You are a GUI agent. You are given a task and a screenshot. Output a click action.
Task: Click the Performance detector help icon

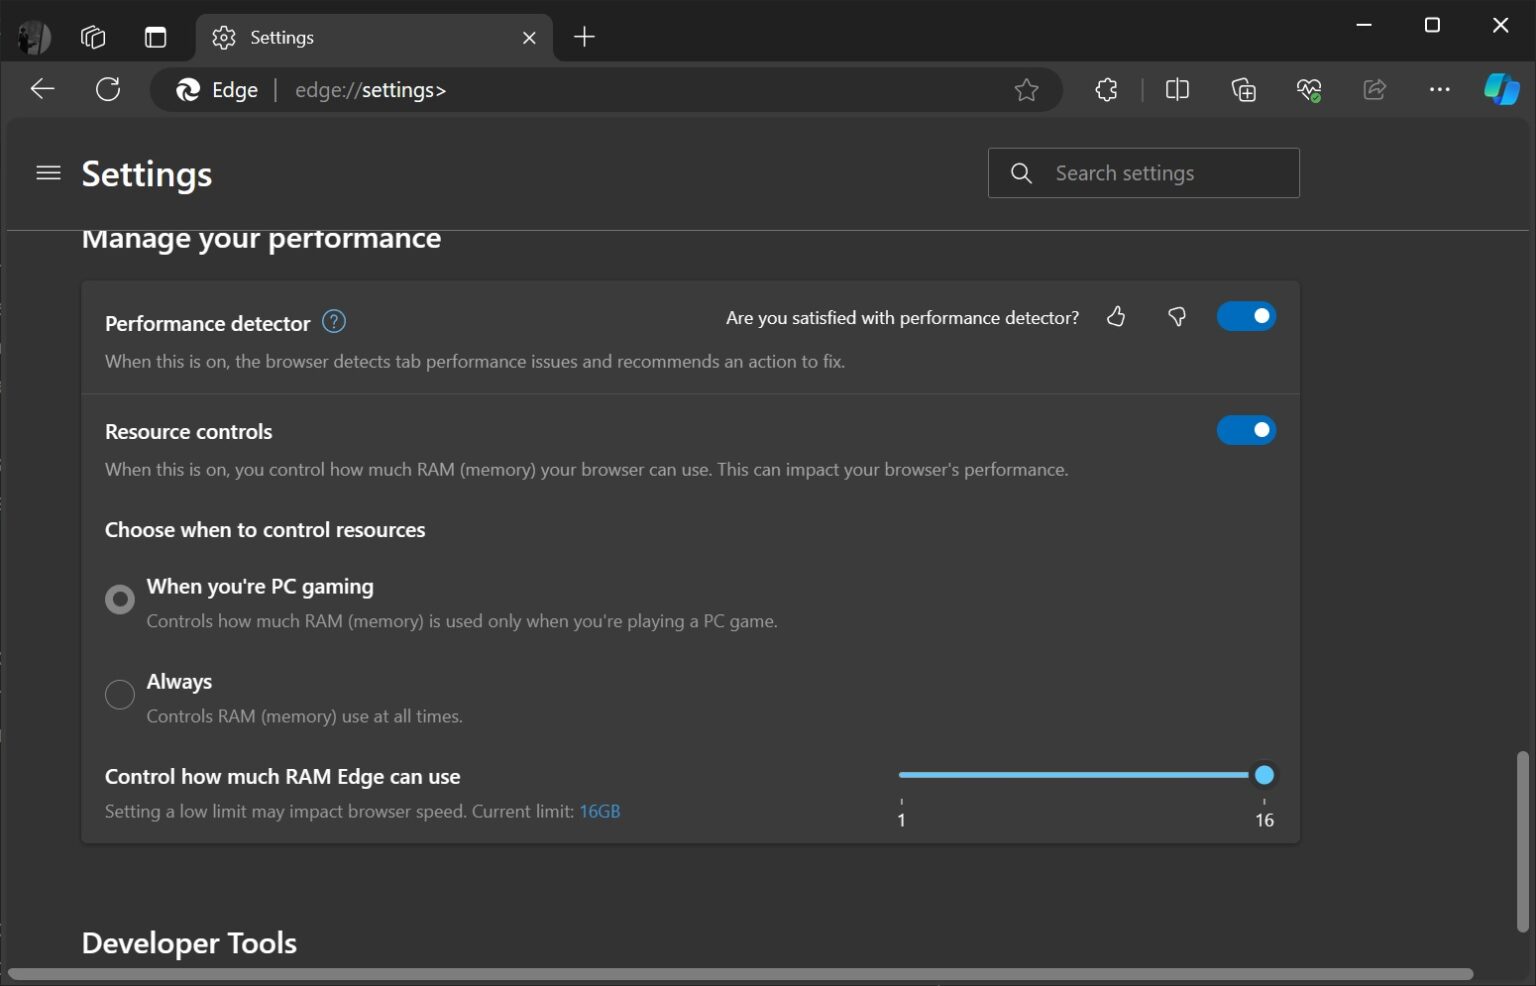click(x=333, y=321)
